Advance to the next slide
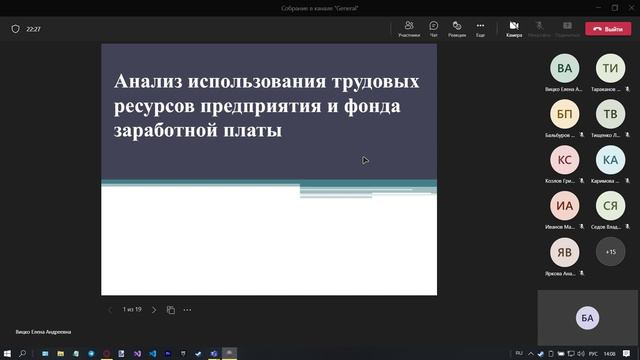The height and width of the screenshot is (360, 640). click(x=154, y=310)
